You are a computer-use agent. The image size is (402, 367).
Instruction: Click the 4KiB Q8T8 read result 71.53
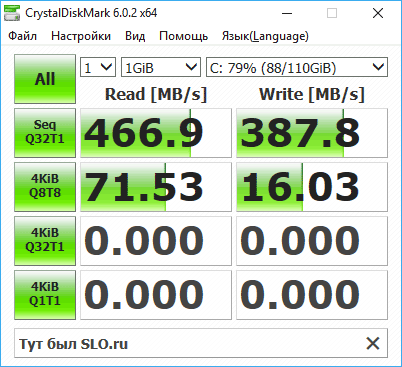[x=156, y=187]
